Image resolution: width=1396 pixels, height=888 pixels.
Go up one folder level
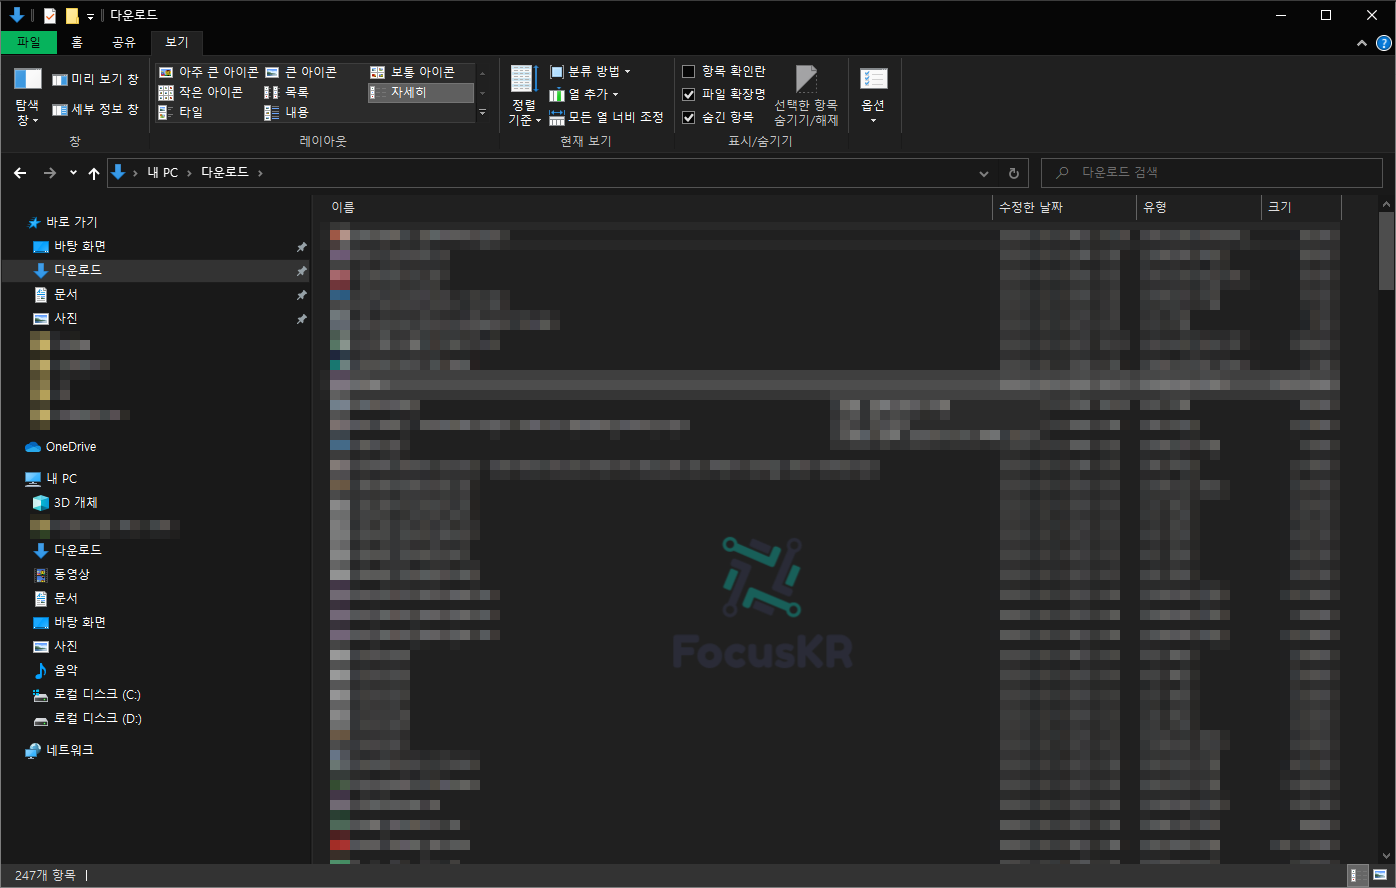[x=94, y=173]
